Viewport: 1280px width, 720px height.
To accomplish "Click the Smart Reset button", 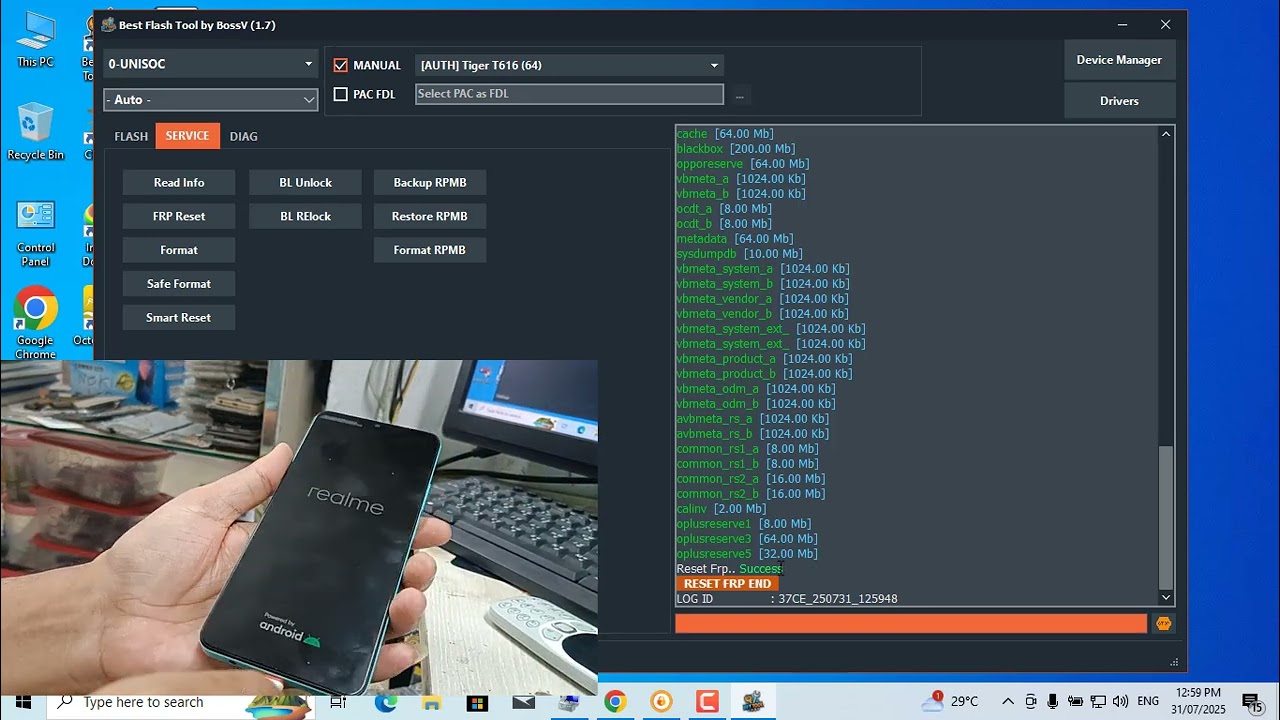I will [x=179, y=318].
